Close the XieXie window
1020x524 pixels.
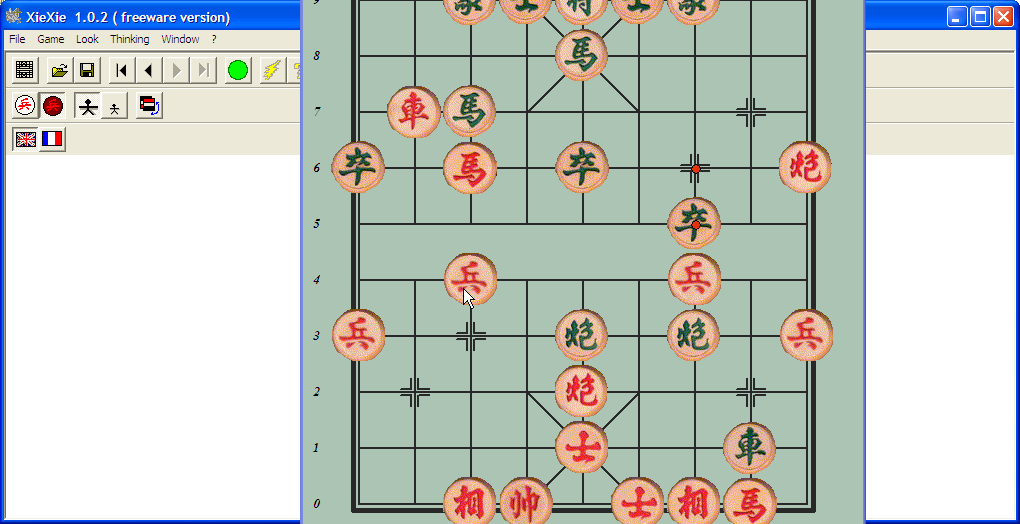tap(1002, 17)
